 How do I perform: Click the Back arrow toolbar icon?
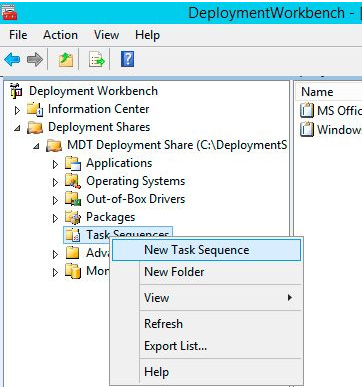click(x=12, y=60)
